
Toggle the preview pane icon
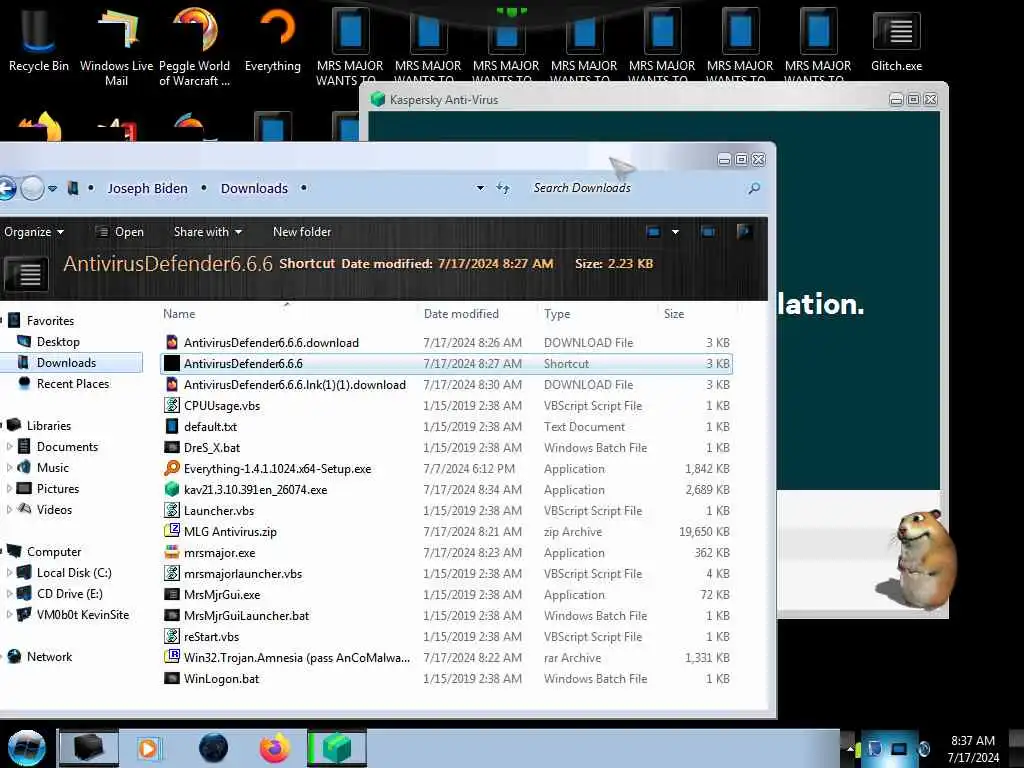[707, 232]
